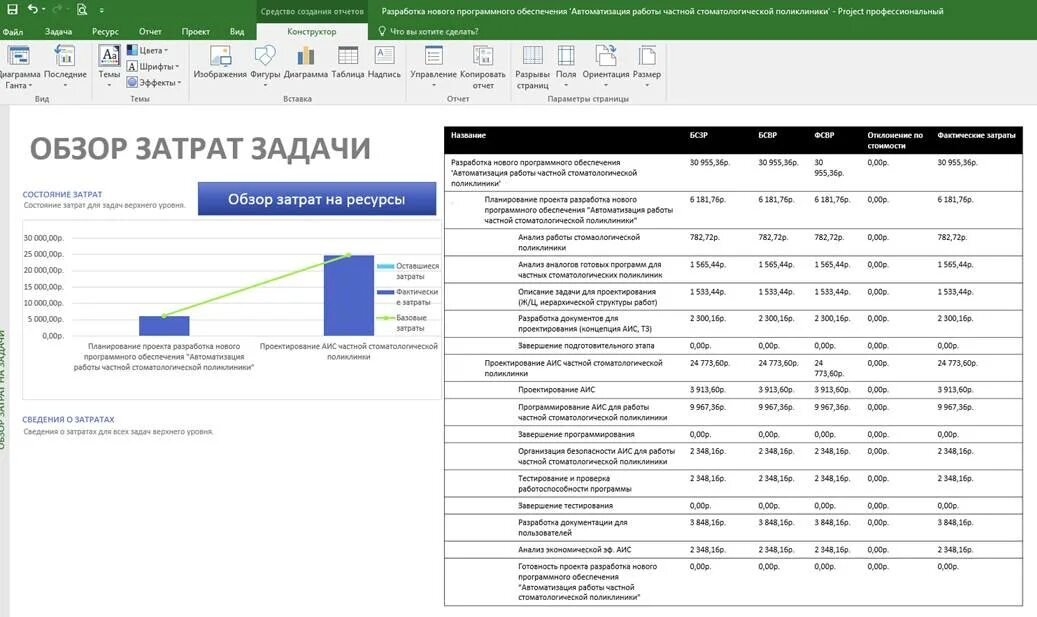
Task: Click the Разрывы страниц icon
Action: 532,56
